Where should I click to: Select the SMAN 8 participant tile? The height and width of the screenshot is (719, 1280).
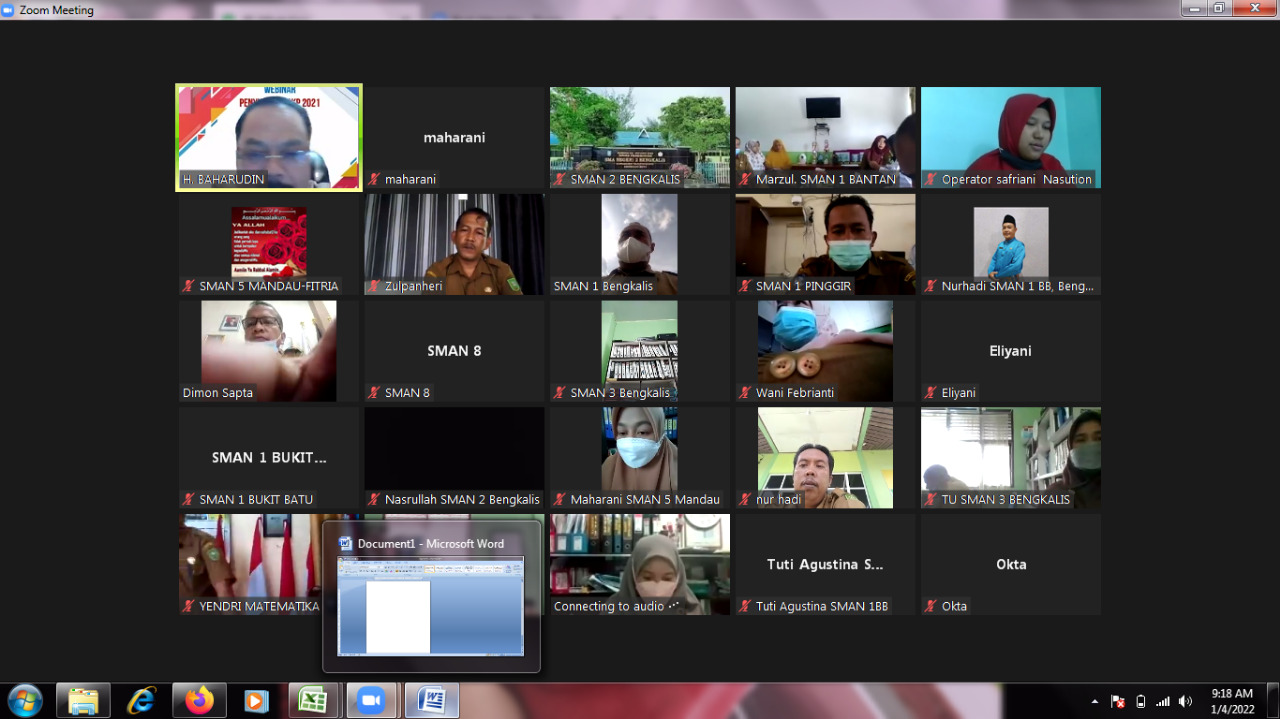click(454, 351)
